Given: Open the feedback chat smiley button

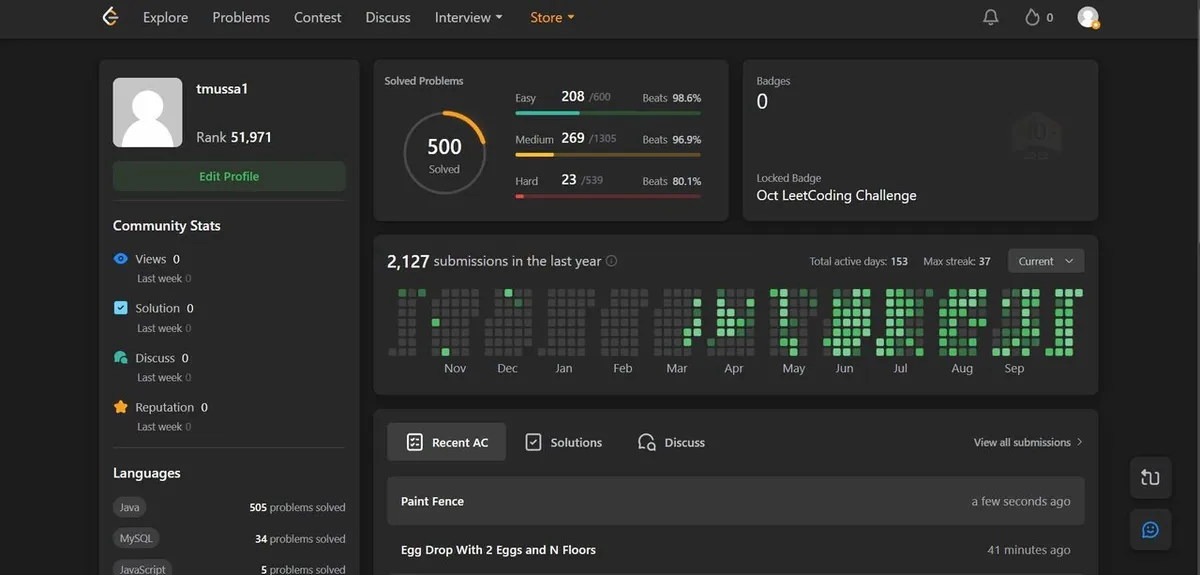Looking at the screenshot, I should pos(1150,529).
